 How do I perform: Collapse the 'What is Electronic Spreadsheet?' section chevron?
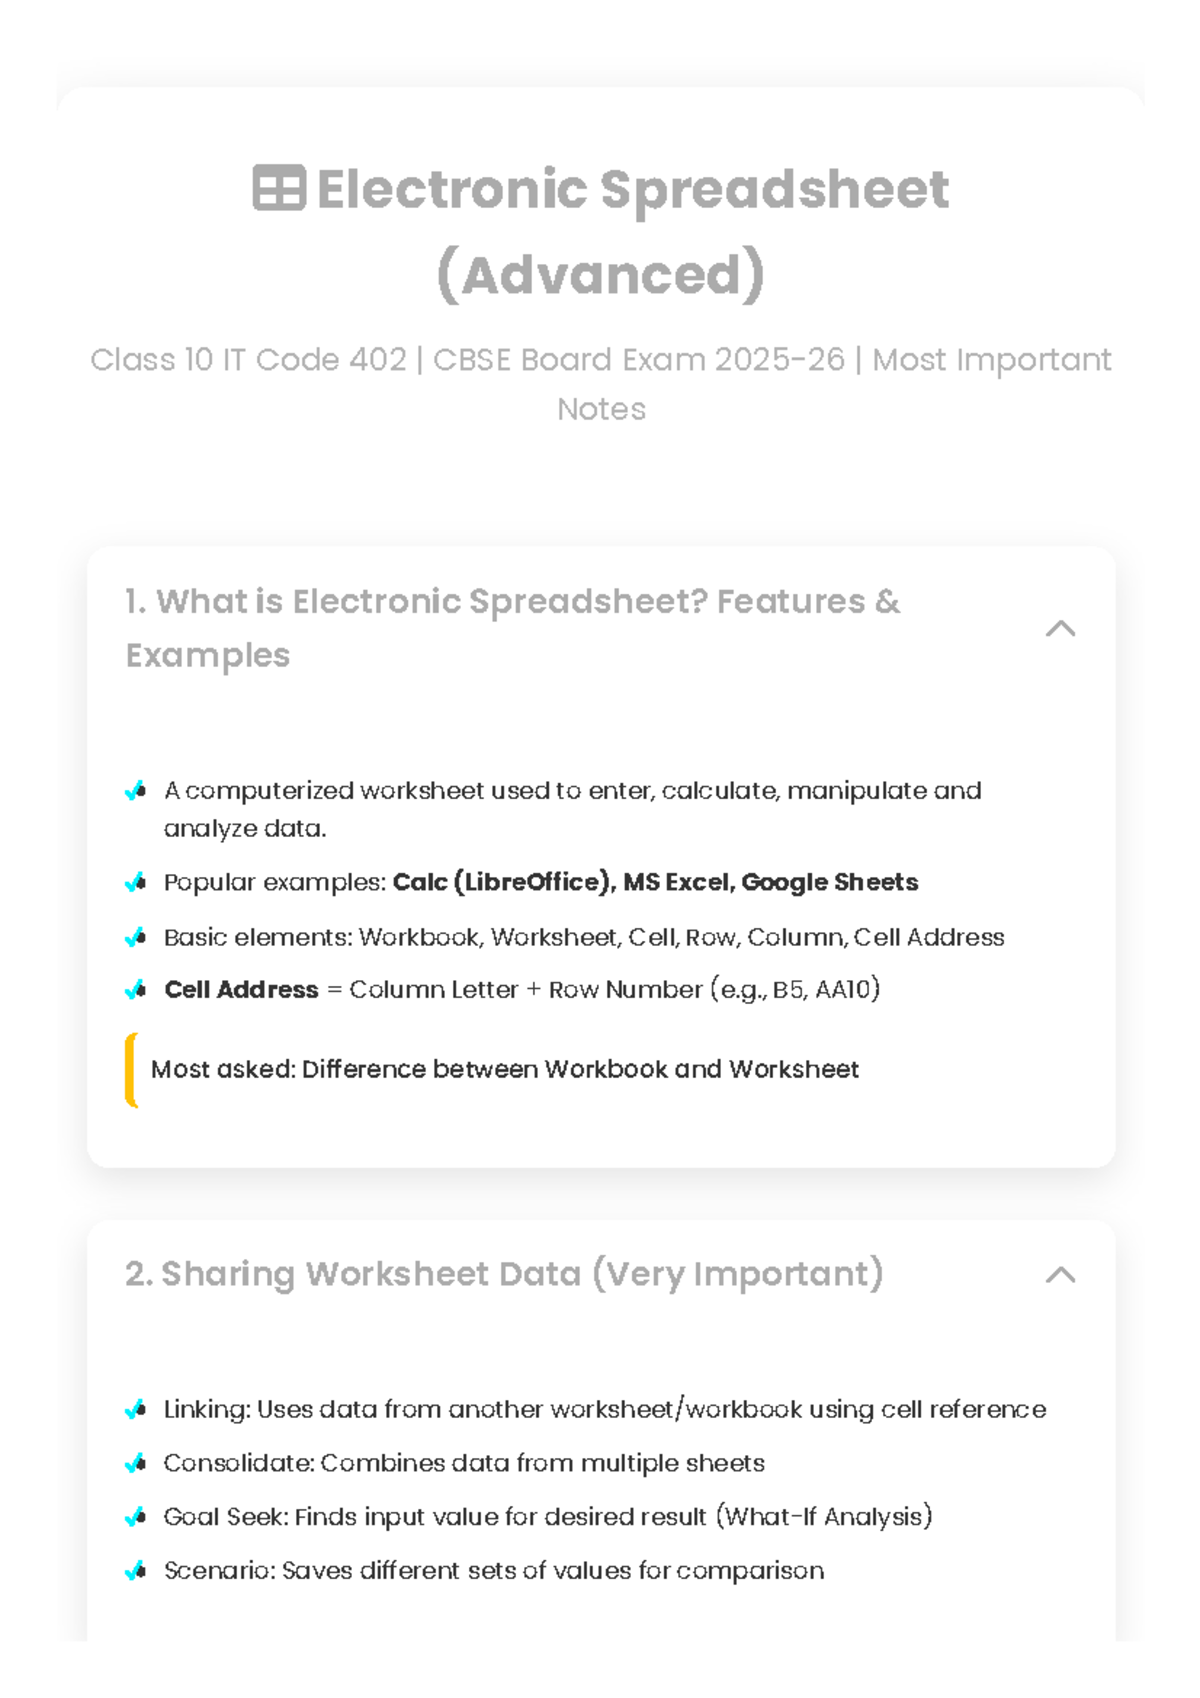click(x=1060, y=629)
